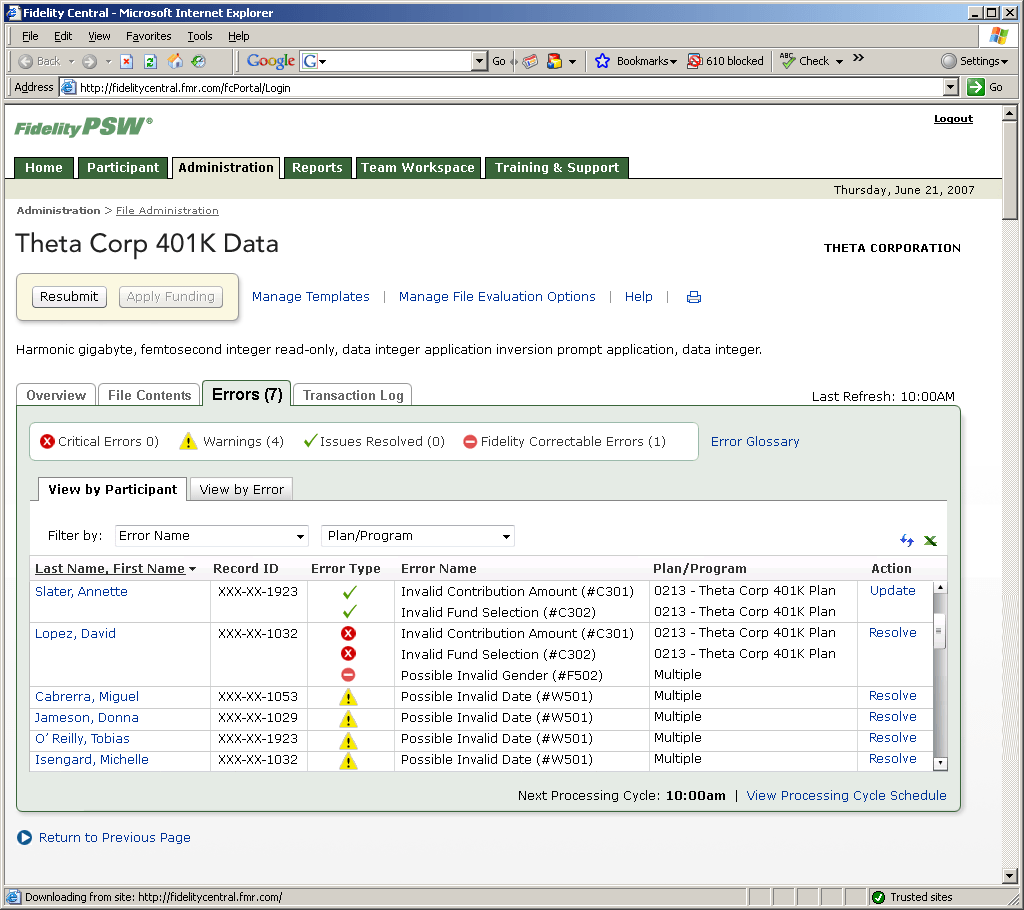
Task: Click the red Critical Errors X icon
Action: coord(47,442)
